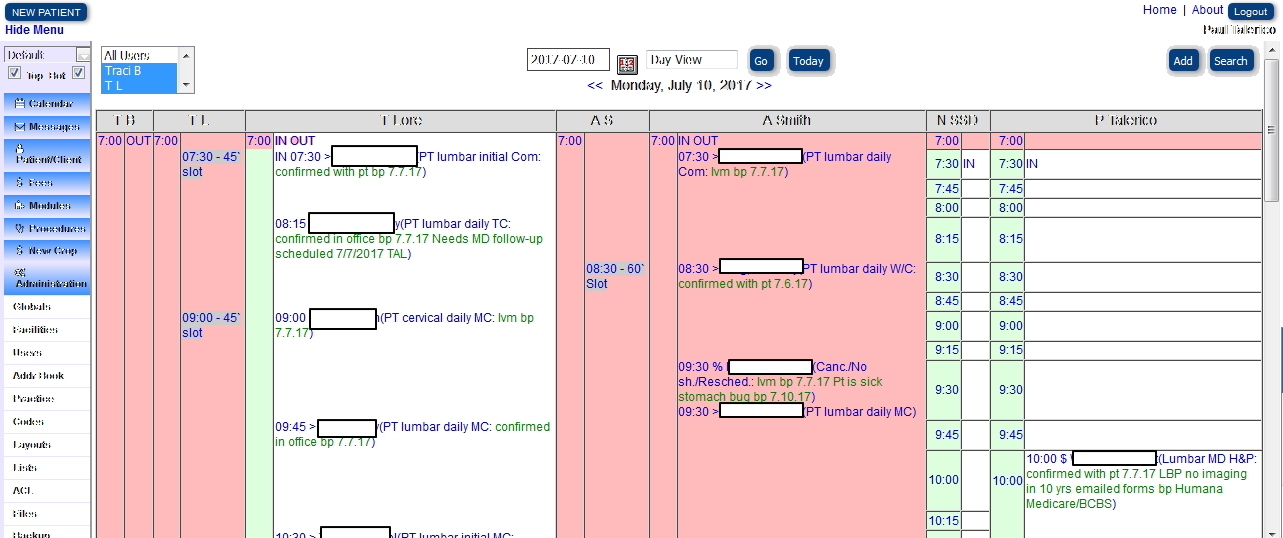Open the Default layout dropdown
The width and height of the screenshot is (1283, 538).
[x=47, y=55]
